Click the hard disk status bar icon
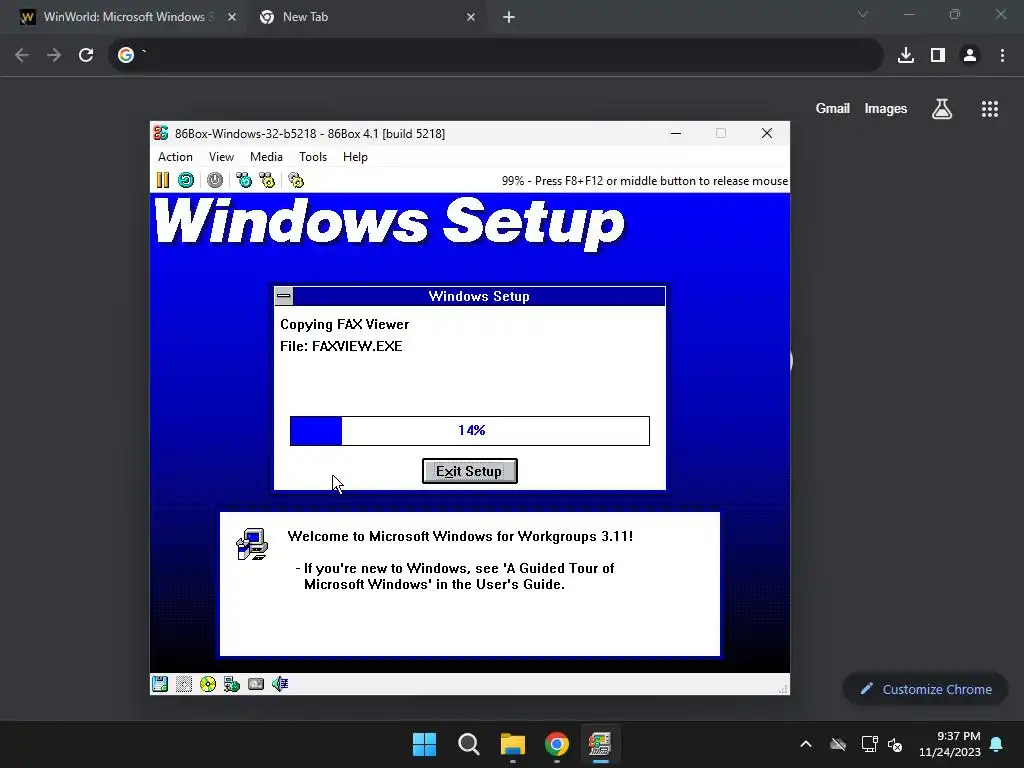This screenshot has width=1024, height=768. 256,684
